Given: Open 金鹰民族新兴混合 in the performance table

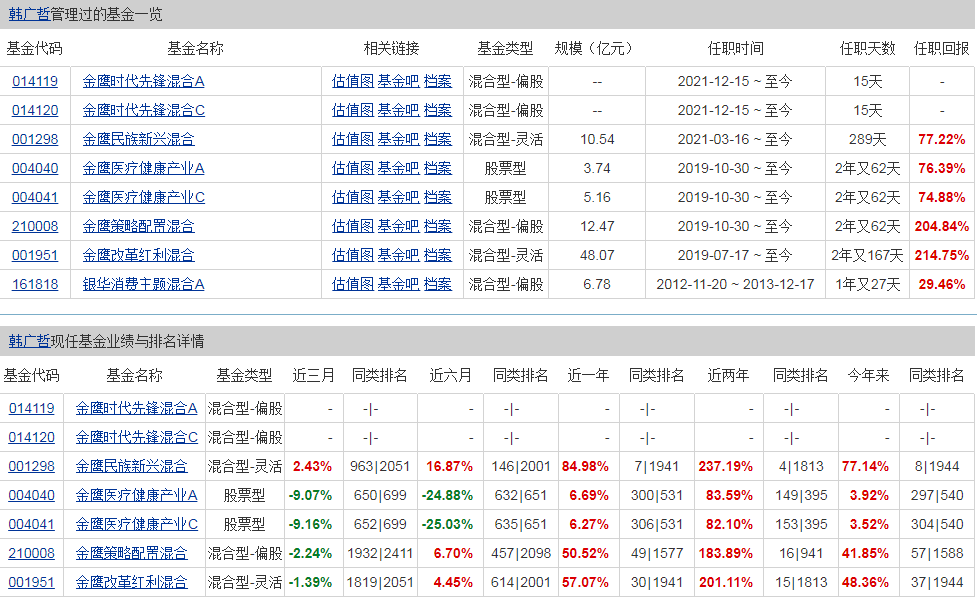Looking at the screenshot, I should coord(131,466).
